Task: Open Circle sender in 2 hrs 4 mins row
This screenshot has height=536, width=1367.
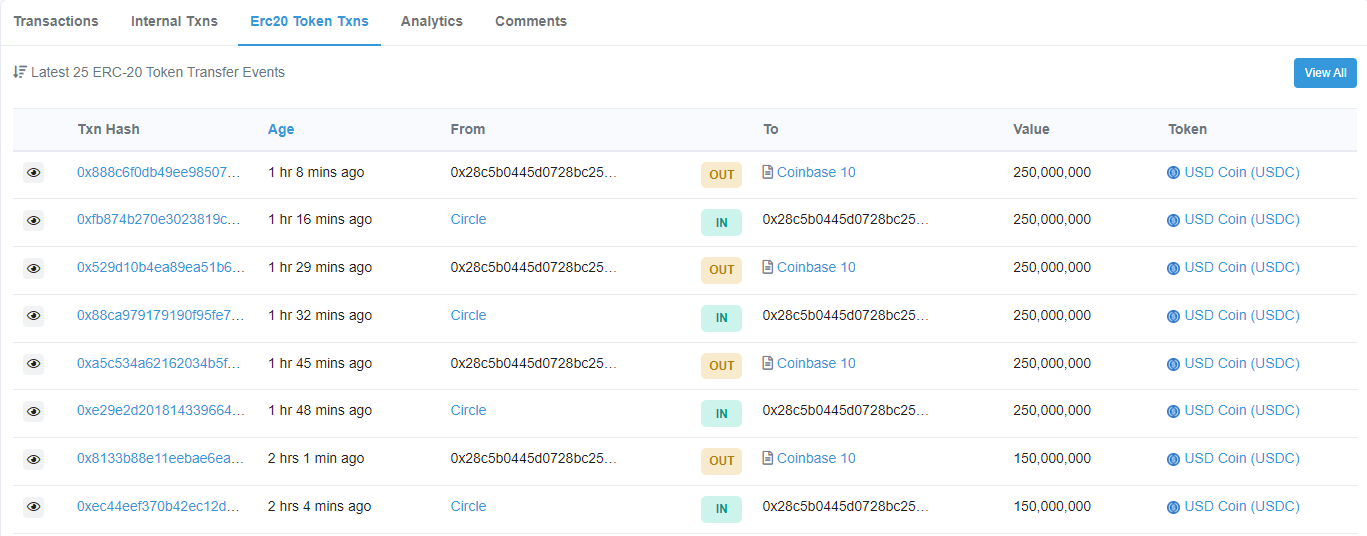Action: [468, 506]
